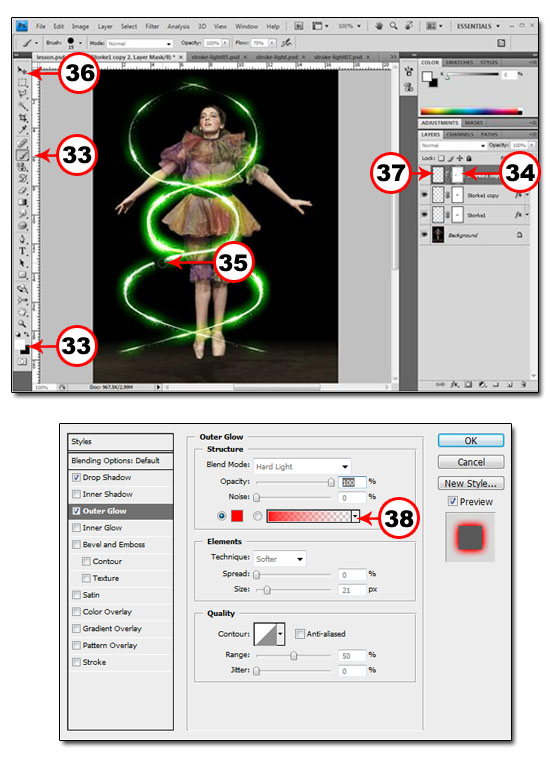Screen dimensions: 550x757
Task: Select the Type tool
Action: 22,251
